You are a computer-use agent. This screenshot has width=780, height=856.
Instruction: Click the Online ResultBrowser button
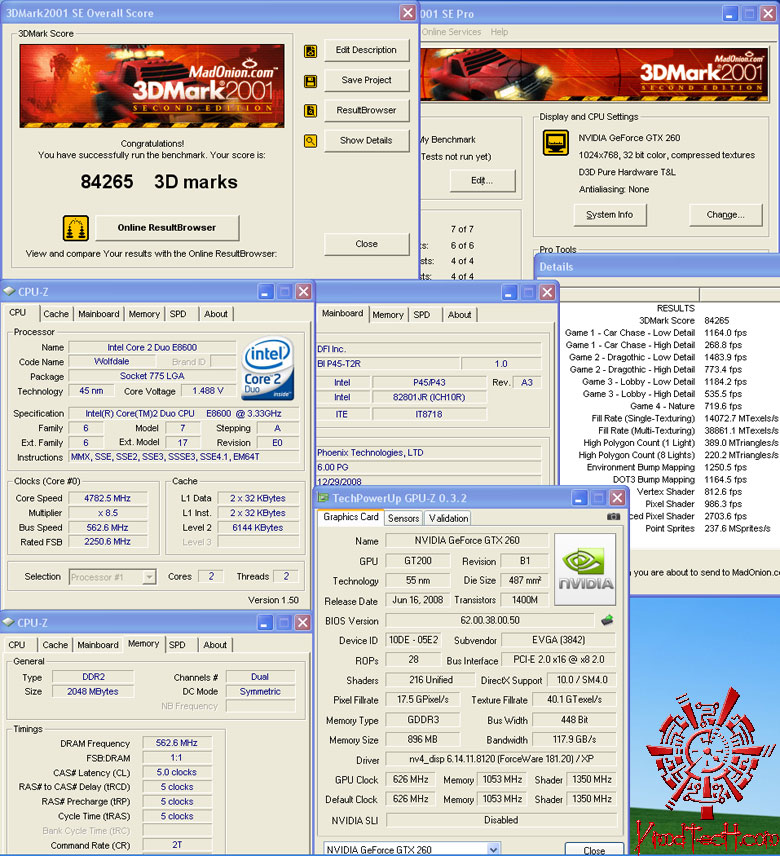point(167,228)
